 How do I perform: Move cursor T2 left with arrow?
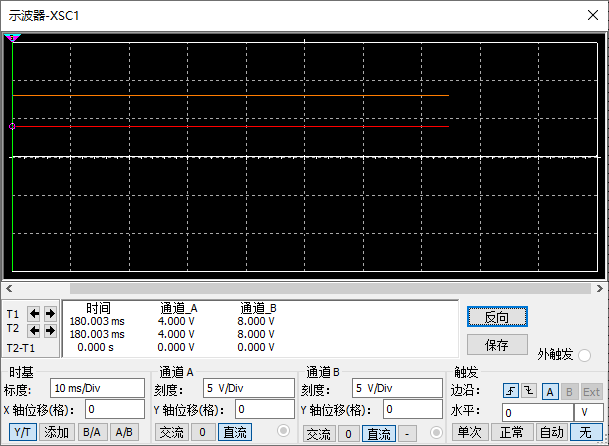click(34, 331)
